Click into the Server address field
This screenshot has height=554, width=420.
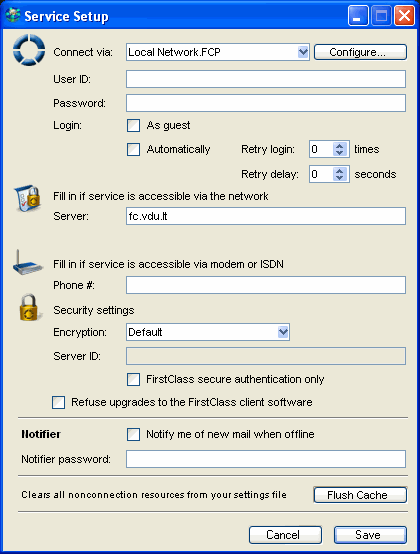[x=266, y=216]
